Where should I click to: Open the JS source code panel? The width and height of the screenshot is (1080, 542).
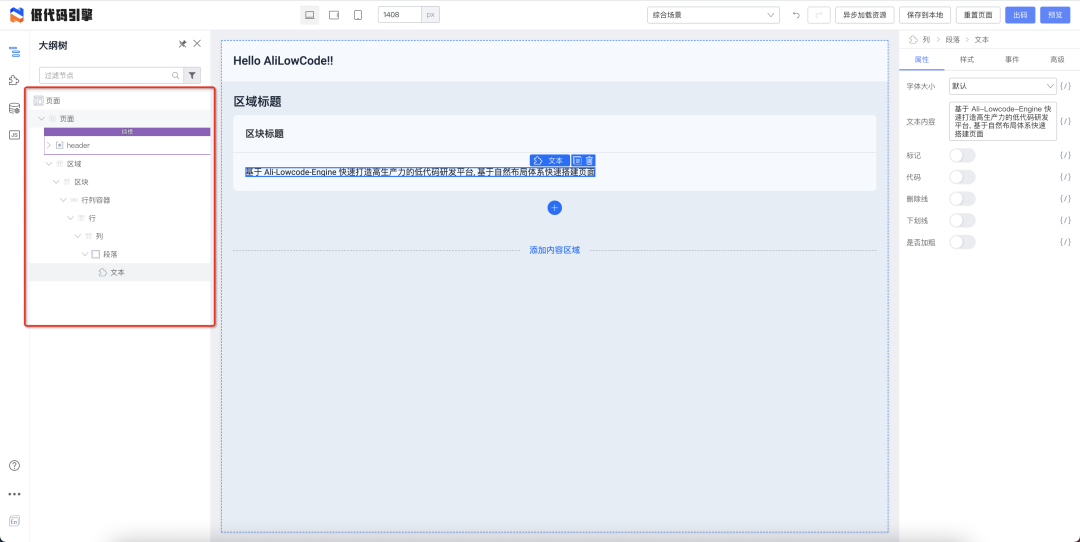point(14,135)
